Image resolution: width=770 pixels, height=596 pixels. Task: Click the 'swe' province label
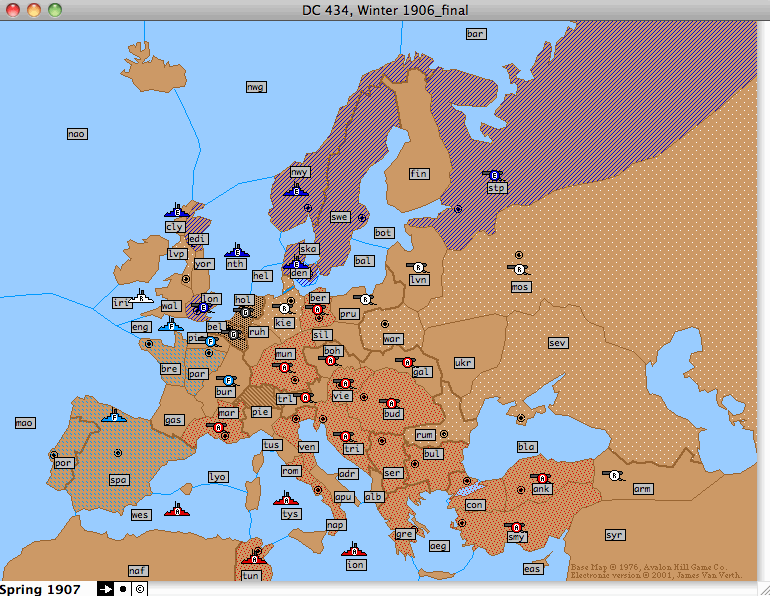coord(339,217)
